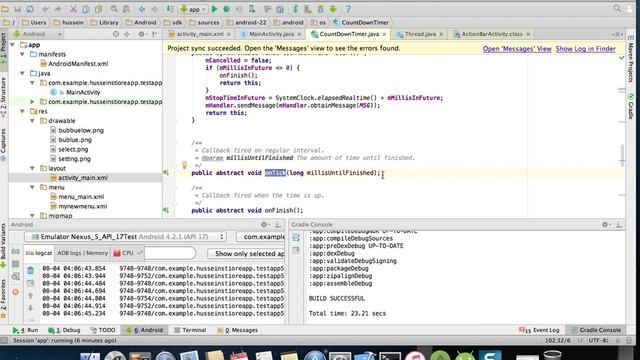This screenshot has width=640, height=360.
Task: Toggle the Build Variants tool window
Action: pos(3,245)
